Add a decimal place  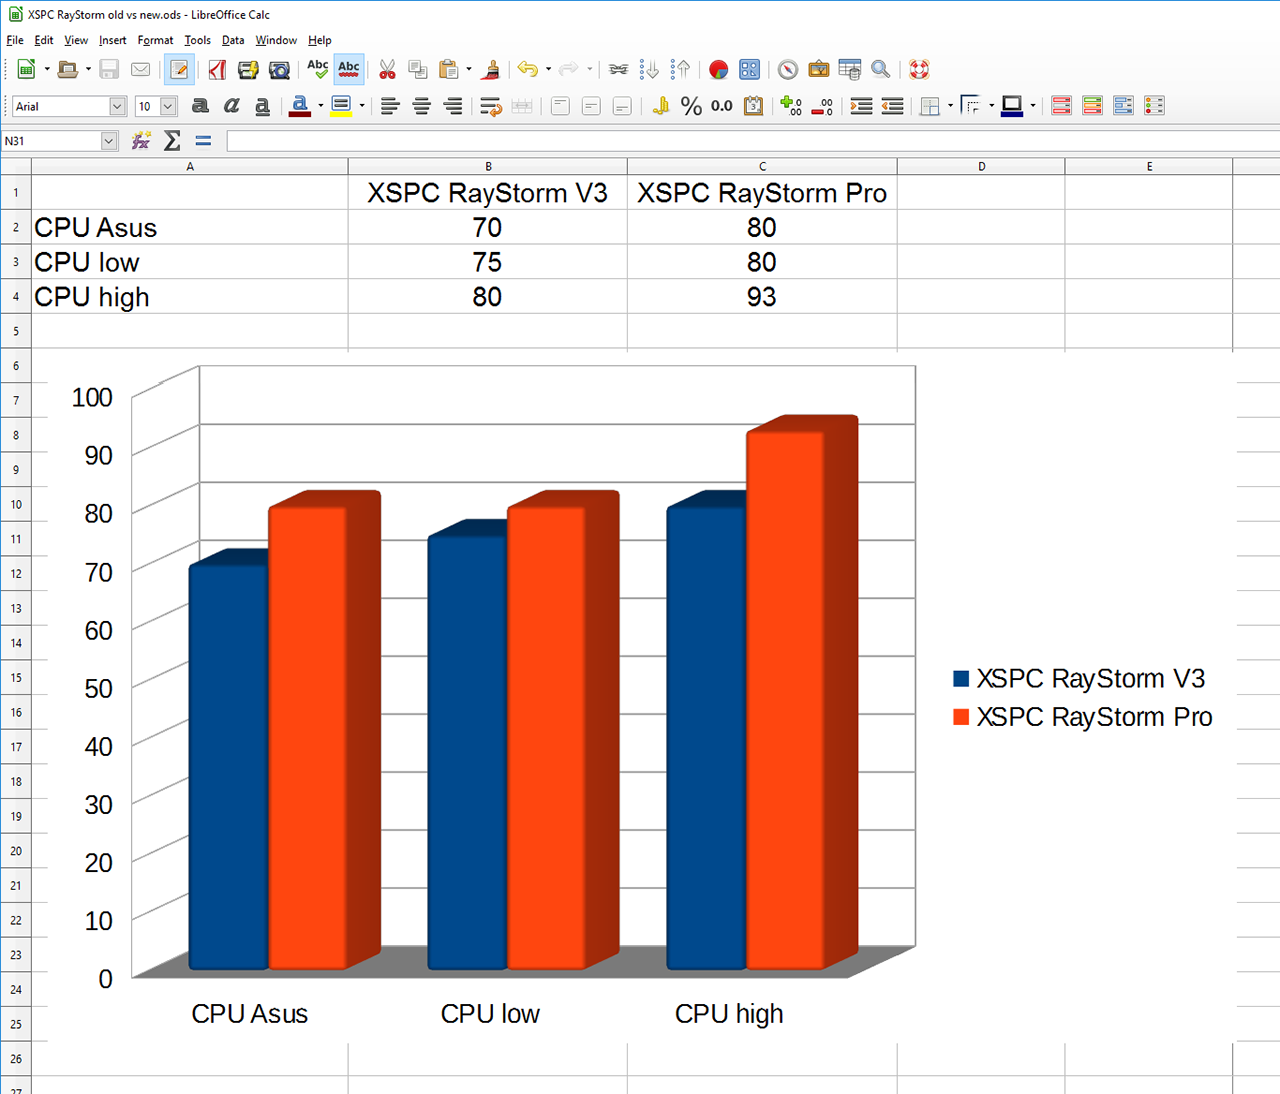(791, 106)
